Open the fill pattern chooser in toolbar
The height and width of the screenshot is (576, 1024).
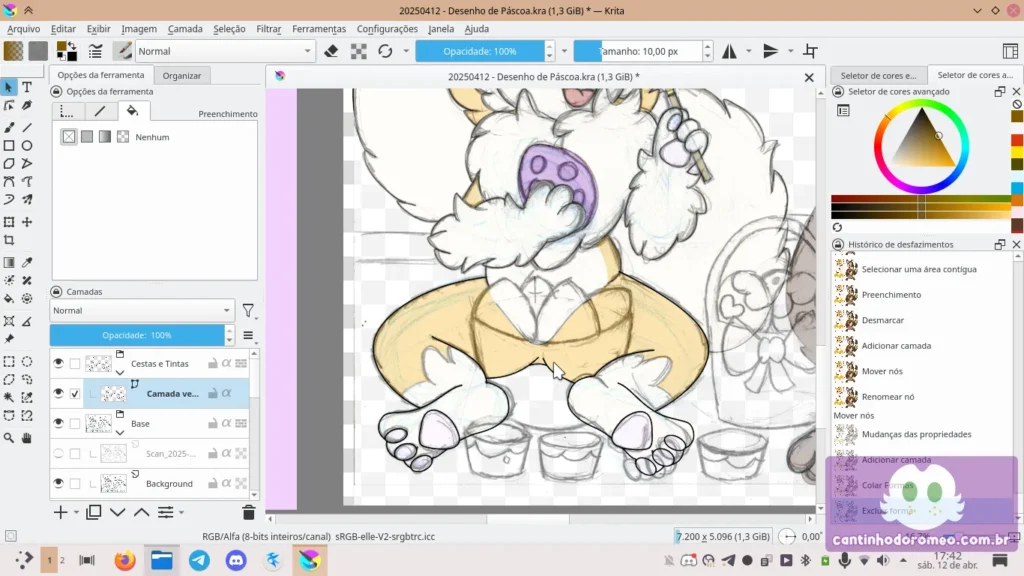(38, 51)
